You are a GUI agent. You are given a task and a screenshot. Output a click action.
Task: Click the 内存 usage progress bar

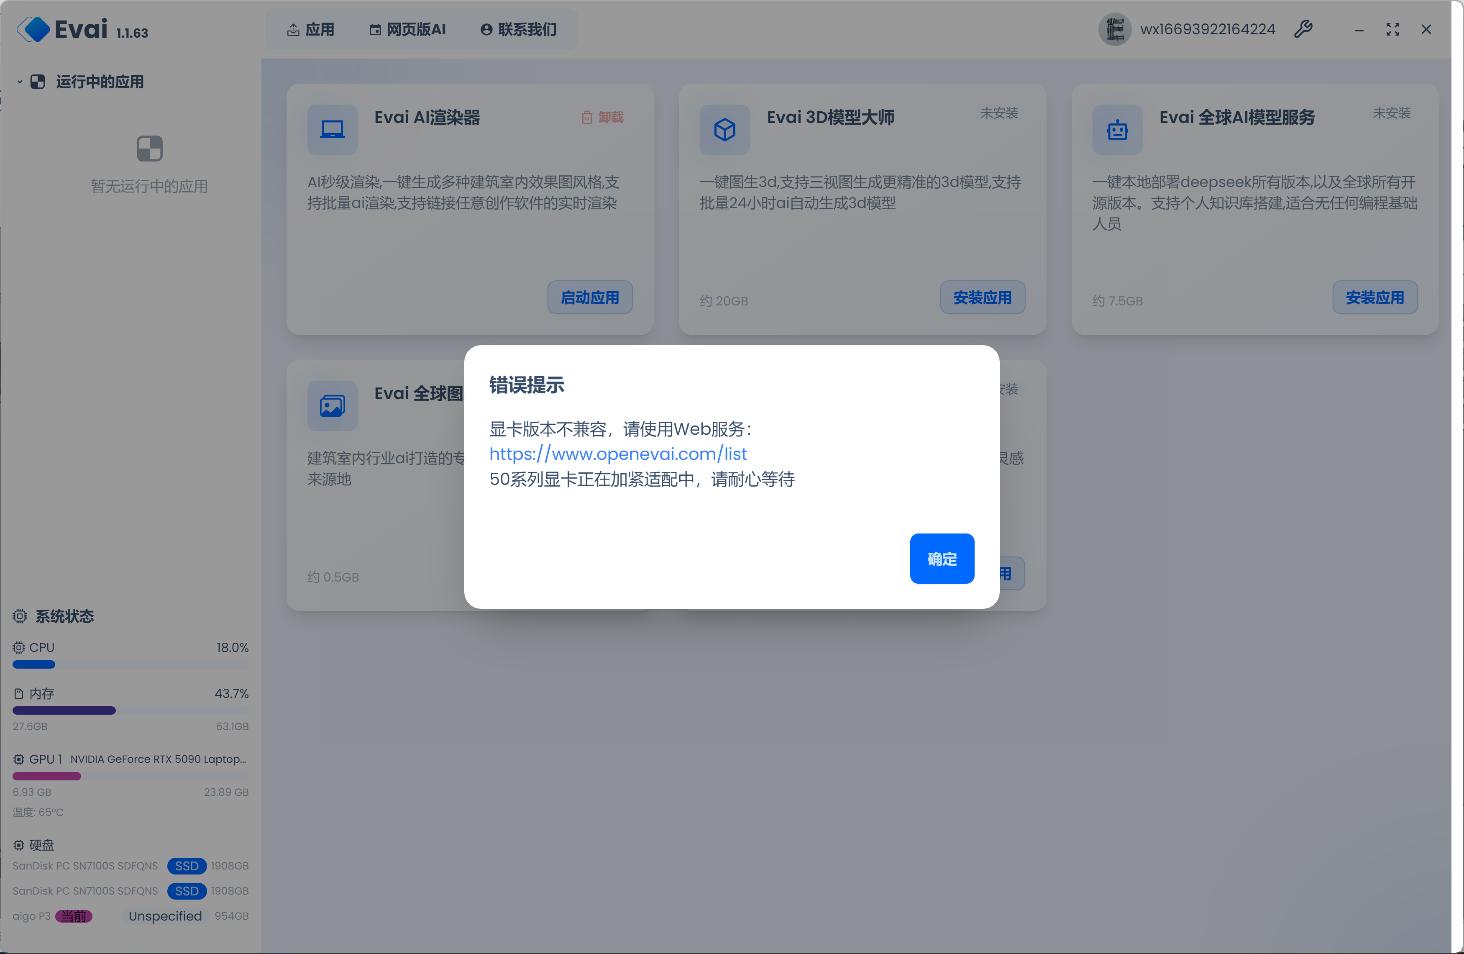point(130,710)
